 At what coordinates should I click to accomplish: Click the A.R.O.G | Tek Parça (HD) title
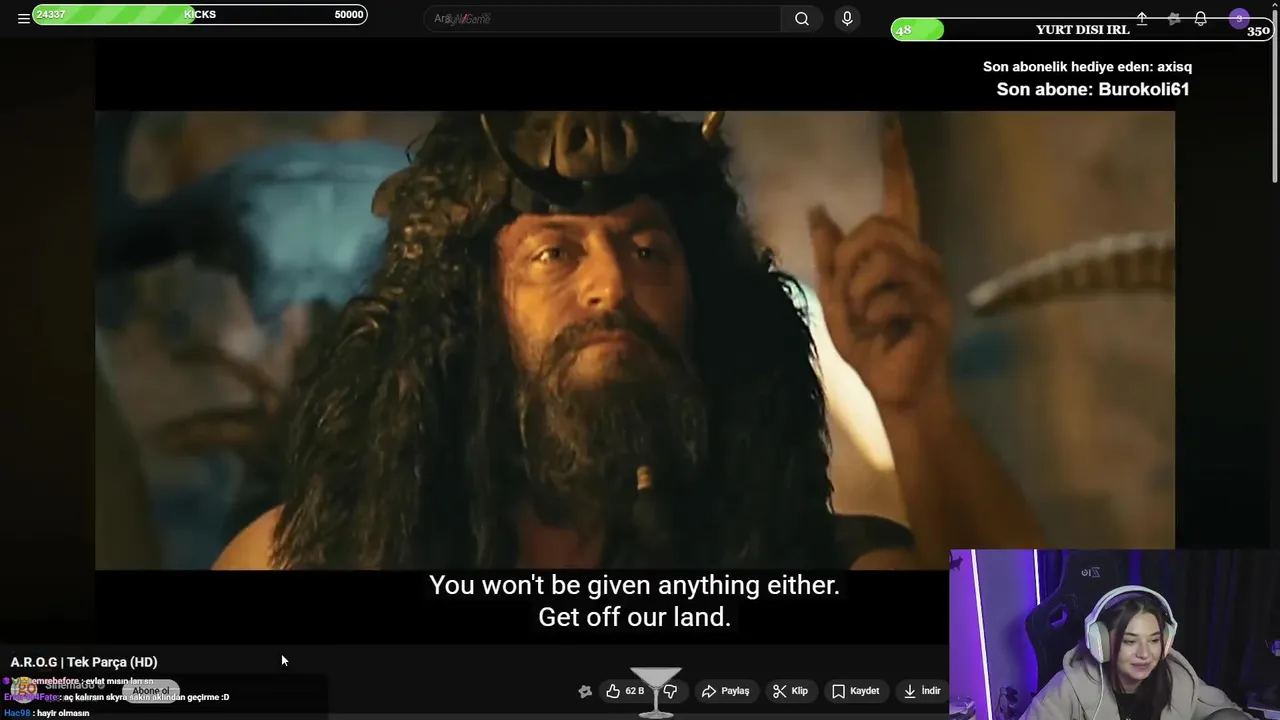84,662
